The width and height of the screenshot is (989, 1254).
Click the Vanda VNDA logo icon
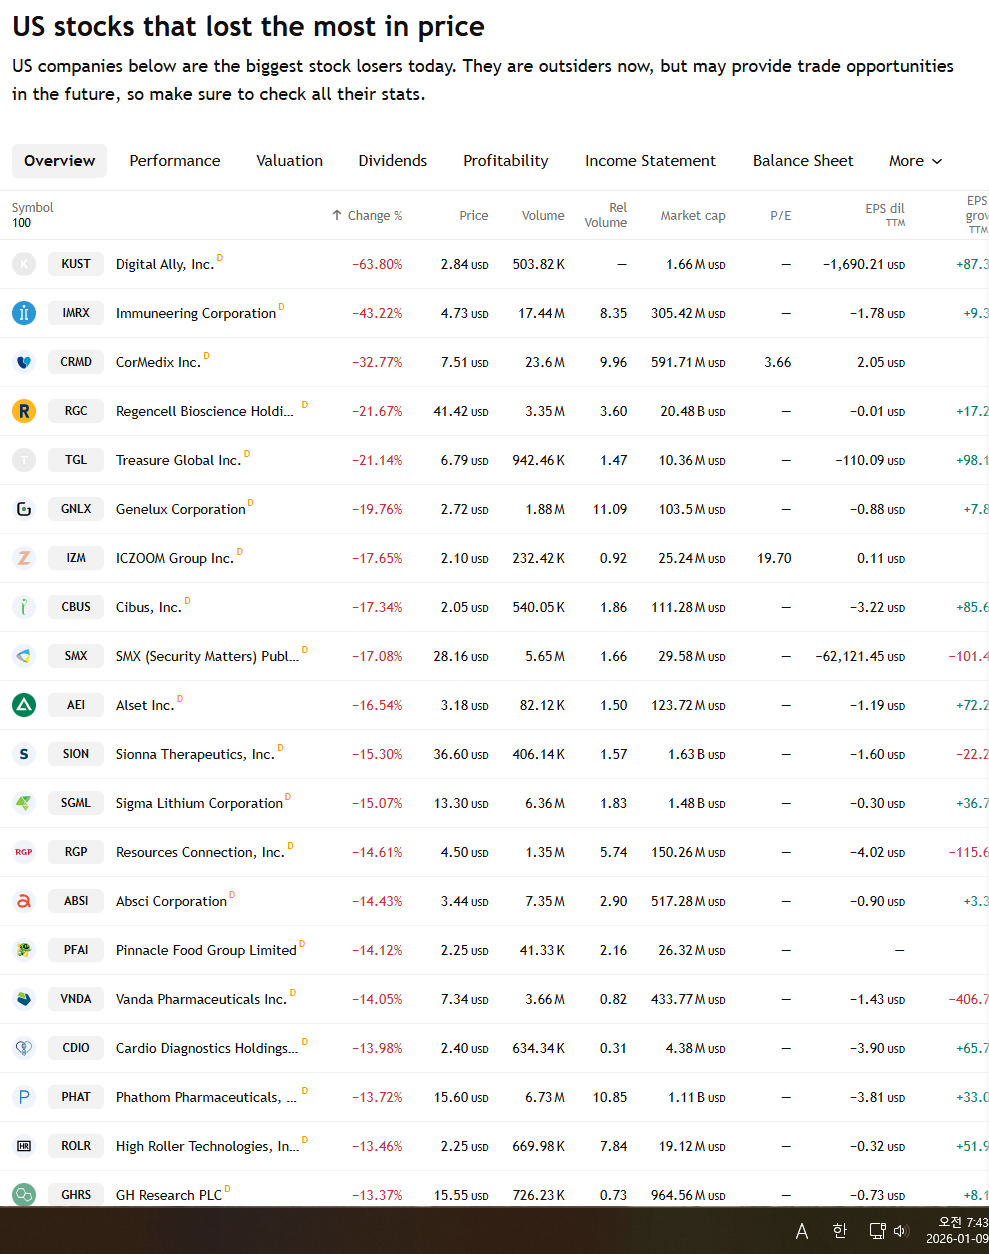[24, 999]
